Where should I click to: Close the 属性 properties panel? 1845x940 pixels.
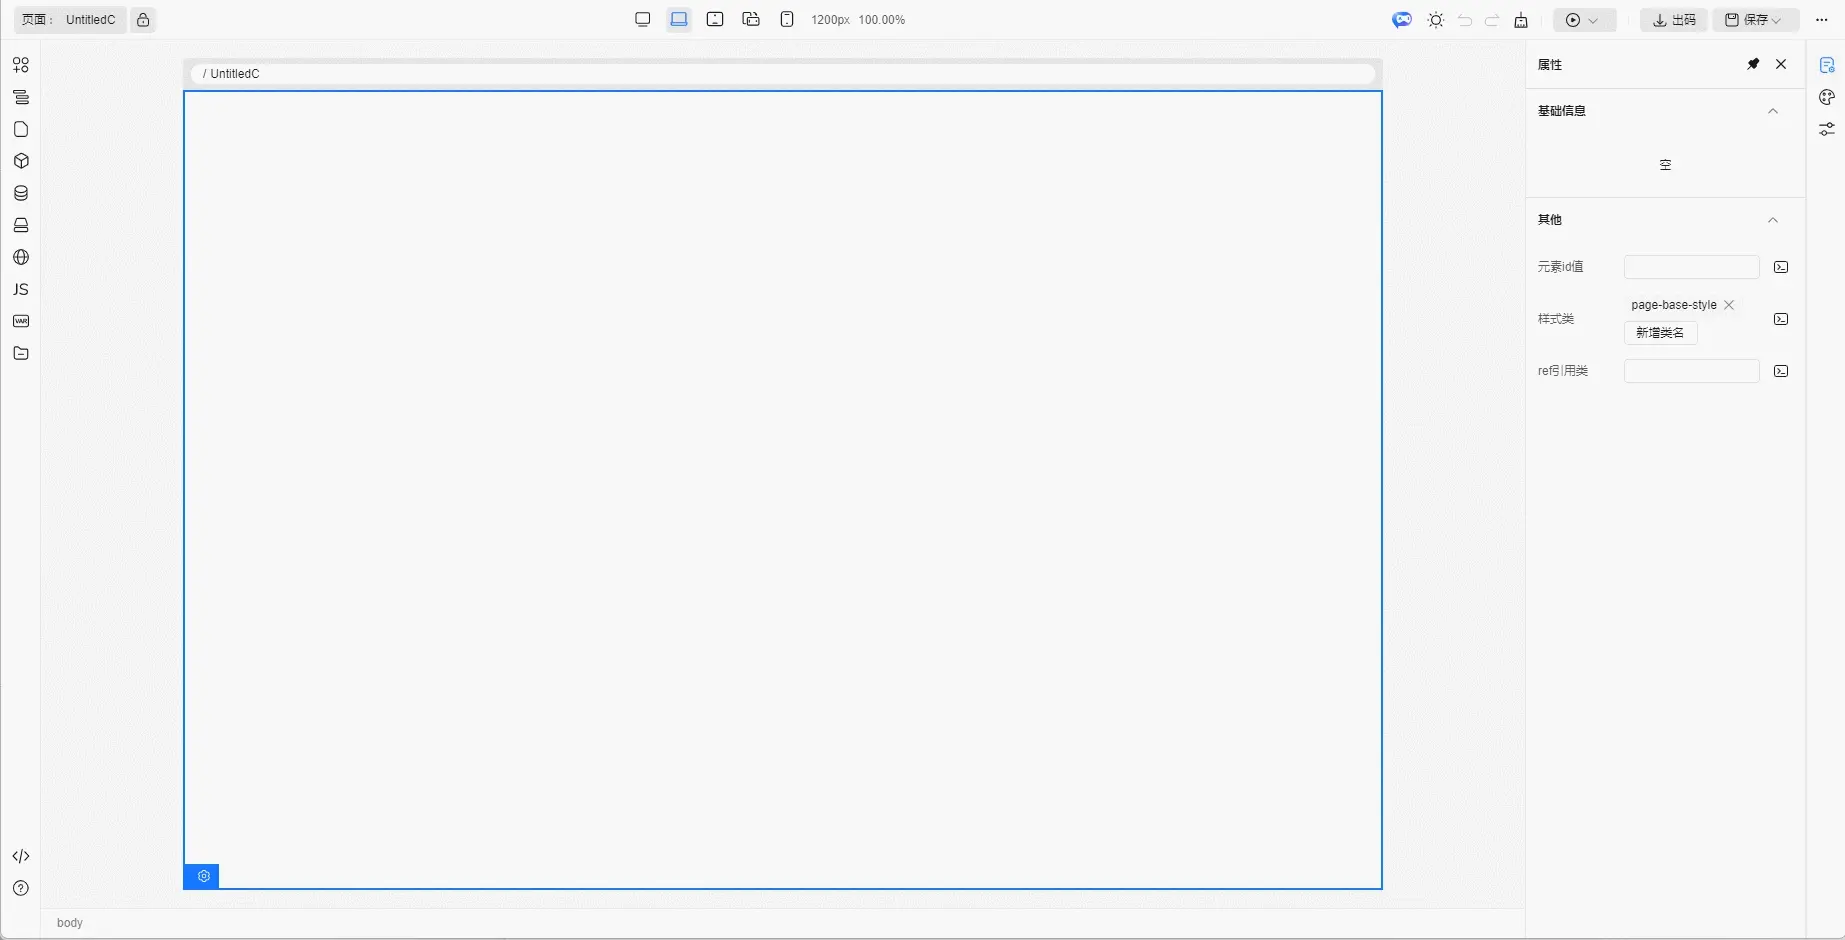click(x=1781, y=64)
